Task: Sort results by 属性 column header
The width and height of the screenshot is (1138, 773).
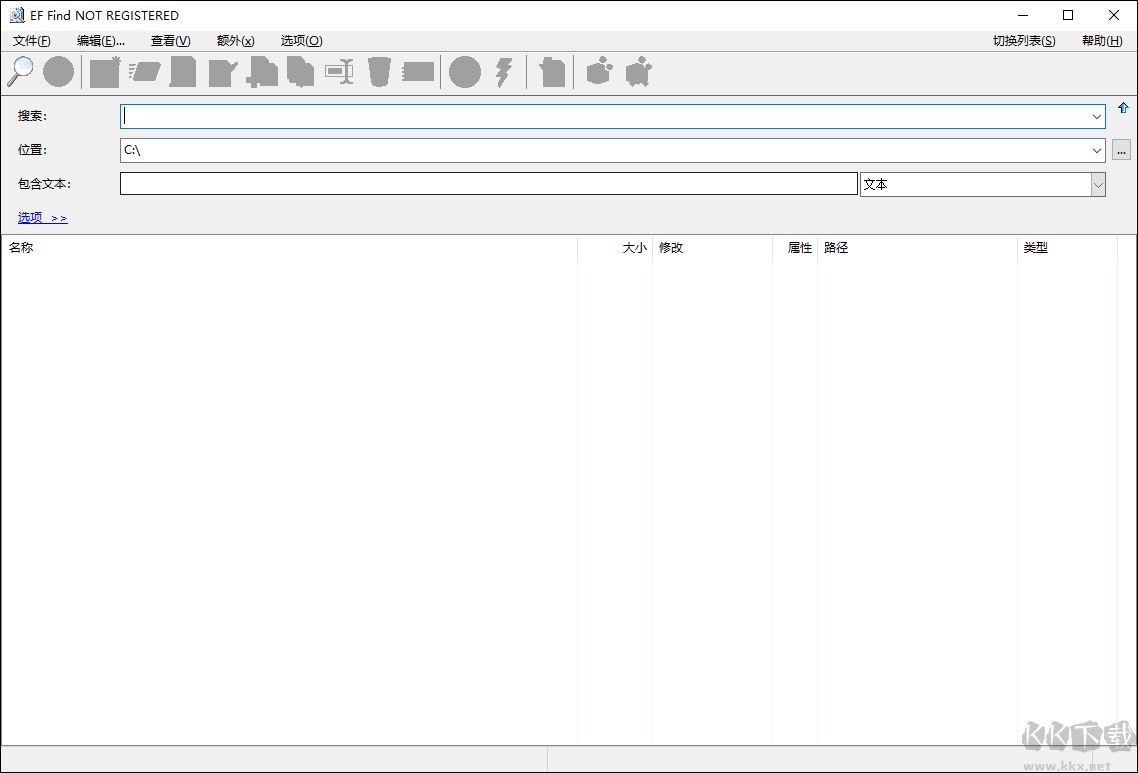Action: (x=795, y=248)
